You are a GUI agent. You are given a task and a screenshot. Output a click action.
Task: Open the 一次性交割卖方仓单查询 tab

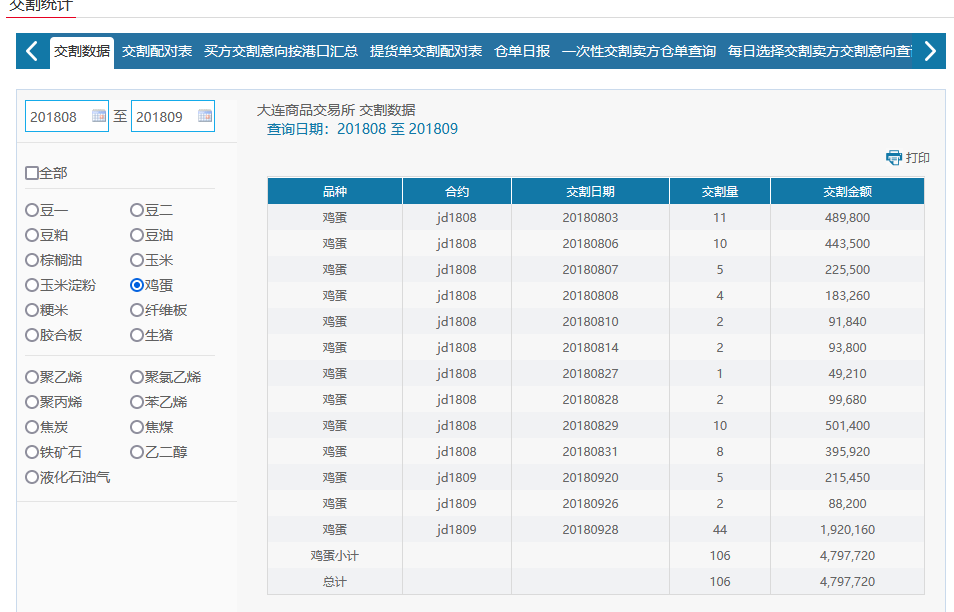(638, 51)
